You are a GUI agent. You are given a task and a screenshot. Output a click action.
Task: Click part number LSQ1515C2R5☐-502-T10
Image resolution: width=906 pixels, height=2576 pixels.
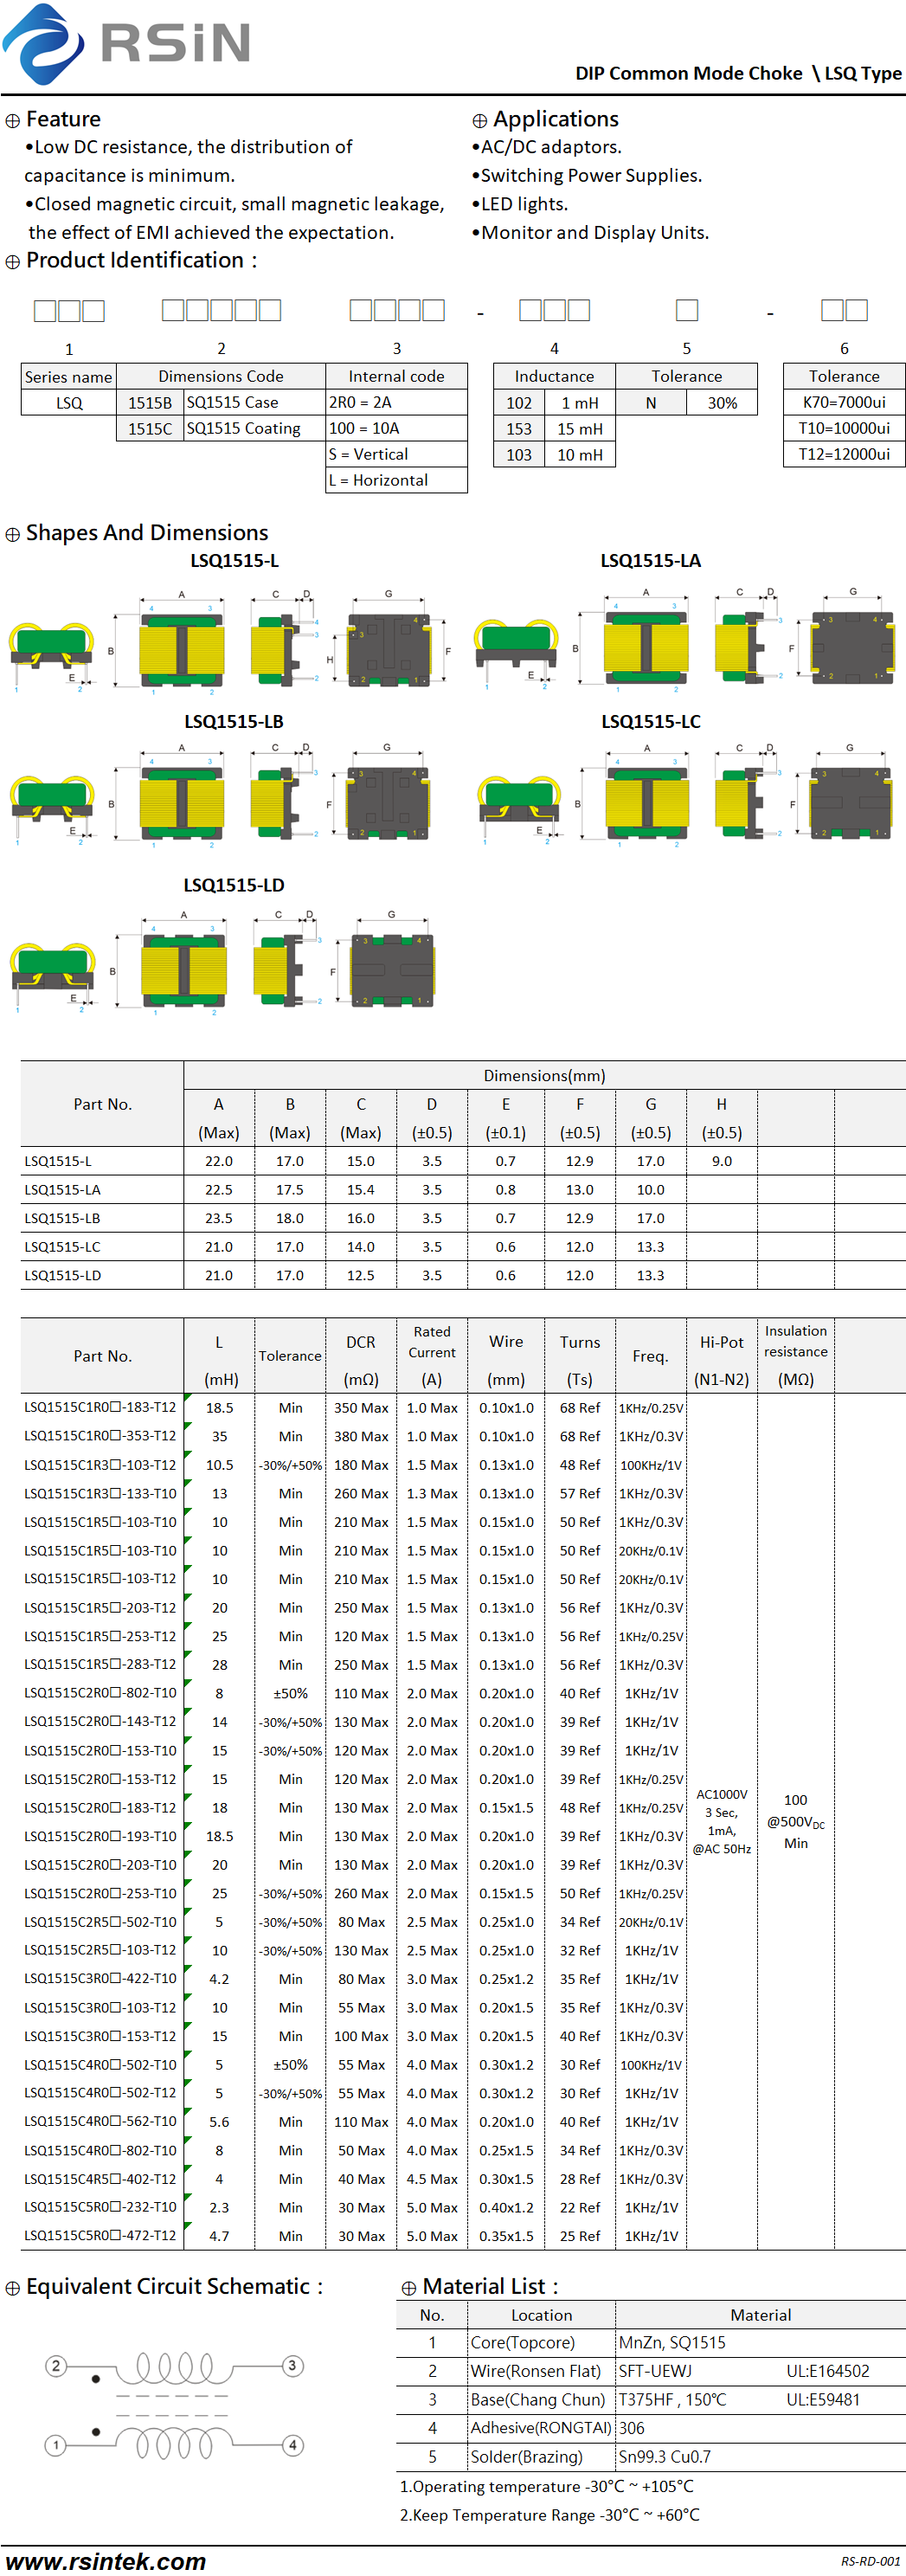pos(100,1922)
